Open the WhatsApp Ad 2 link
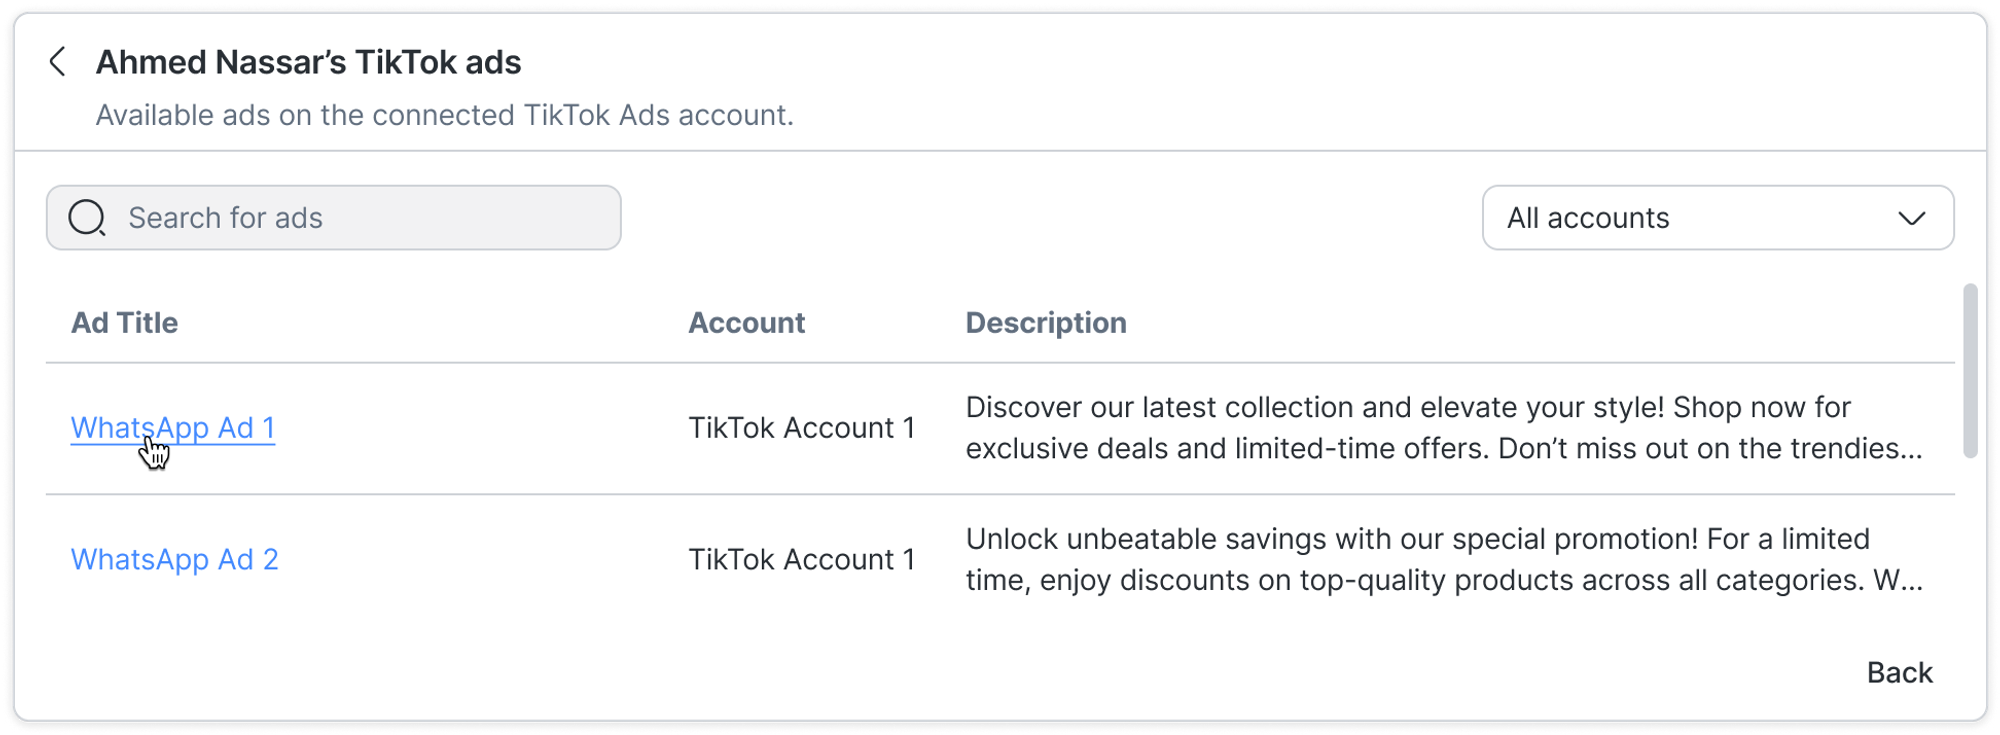 tap(174, 560)
